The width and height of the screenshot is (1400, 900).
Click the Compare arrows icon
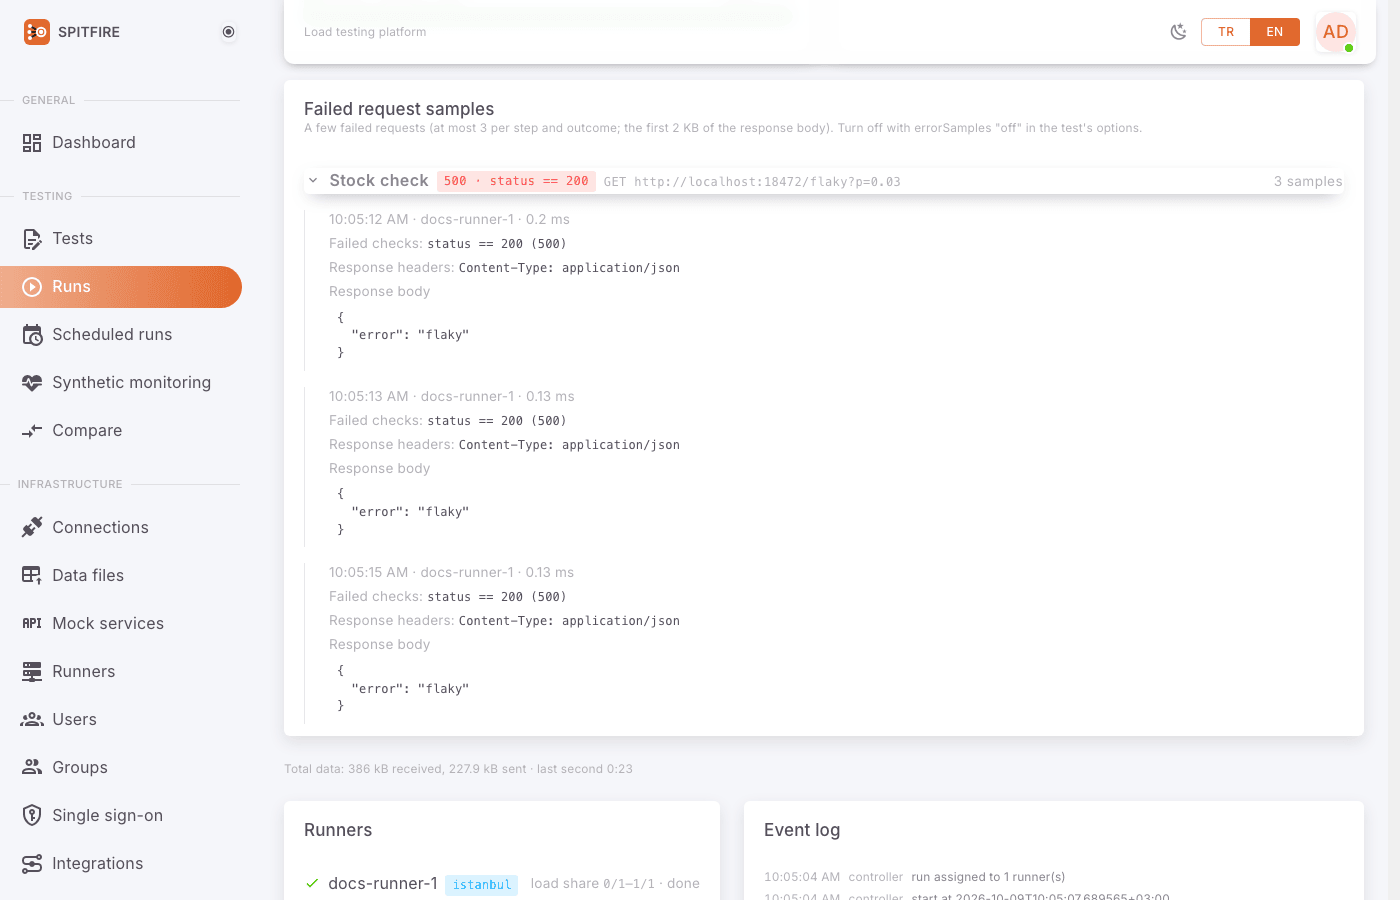tap(32, 431)
